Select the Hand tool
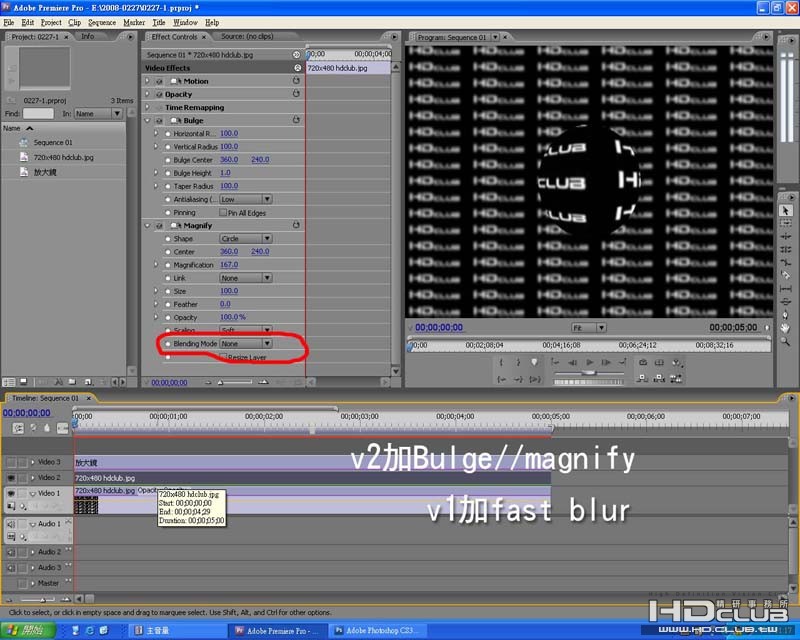The height and width of the screenshot is (640, 800). [x=785, y=328]
